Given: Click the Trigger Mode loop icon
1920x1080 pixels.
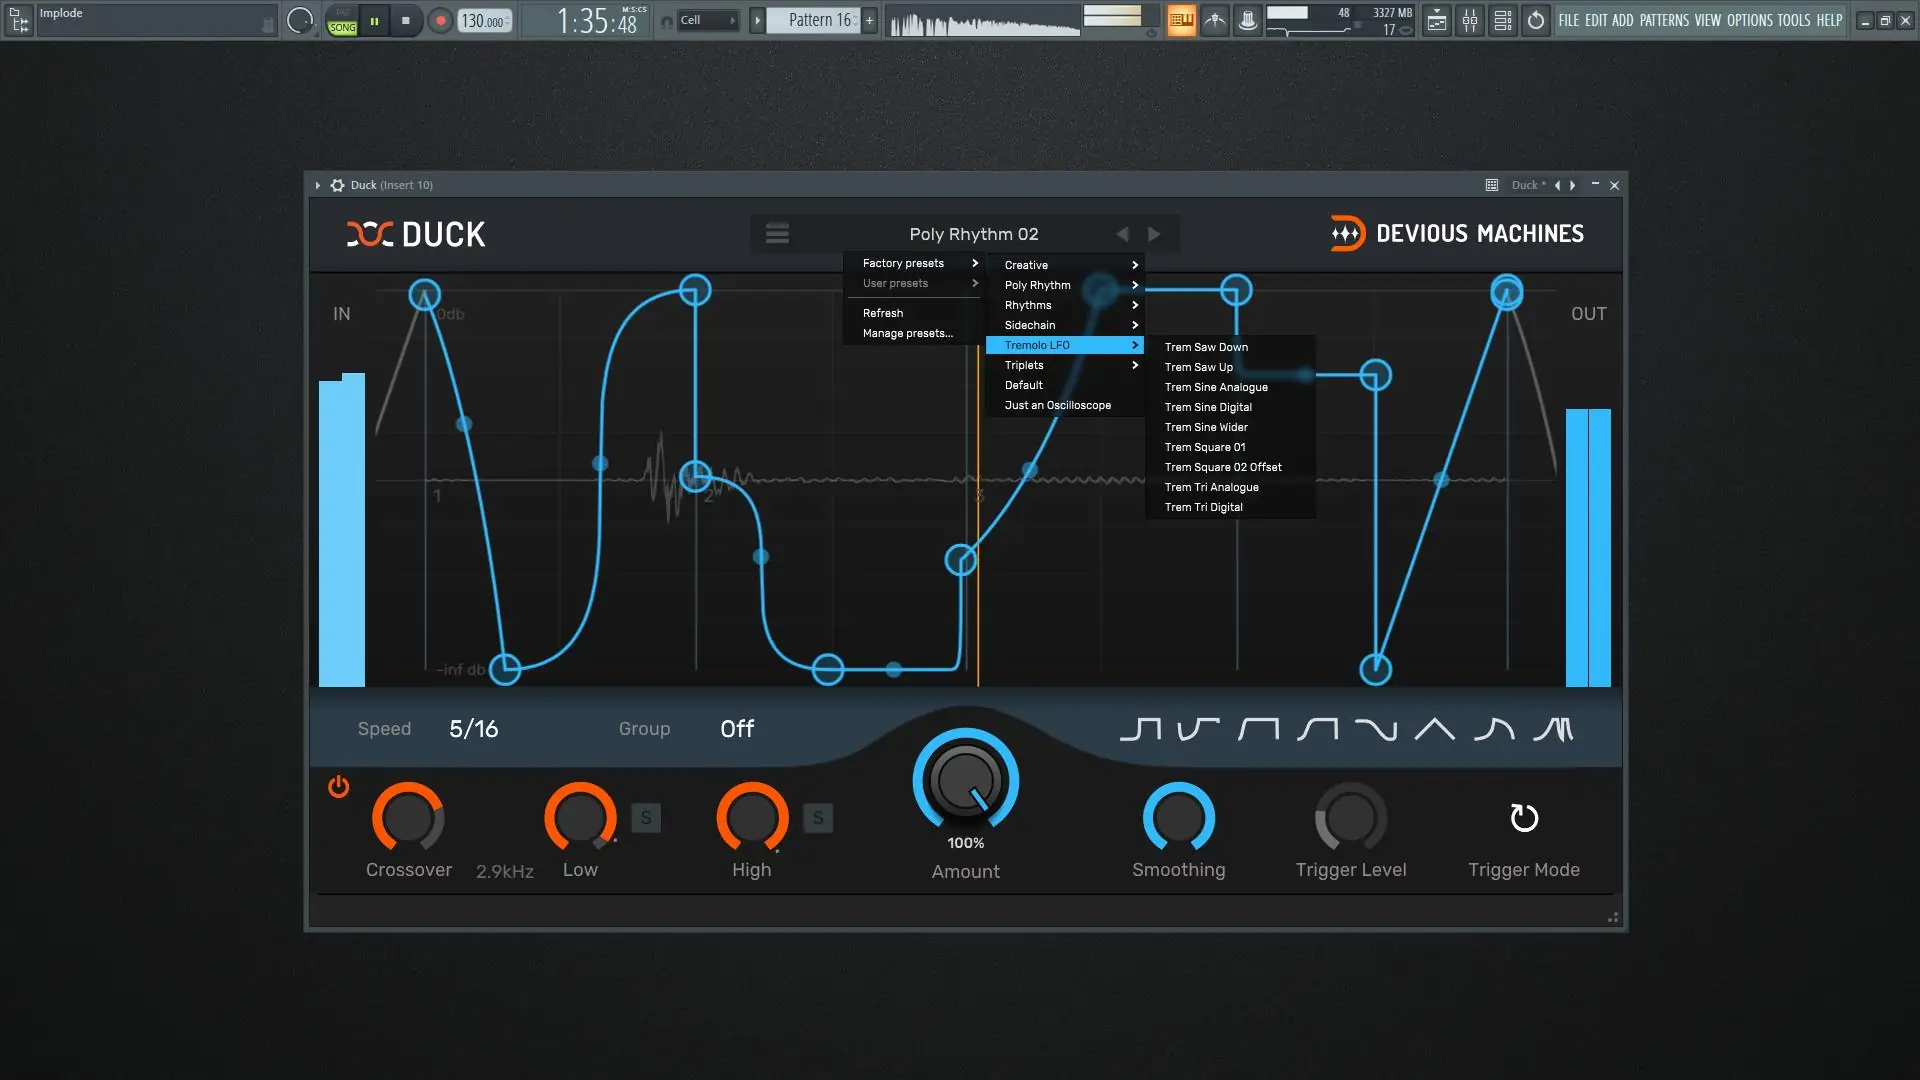Looking at the screenshot, I should coord(1523,818).
